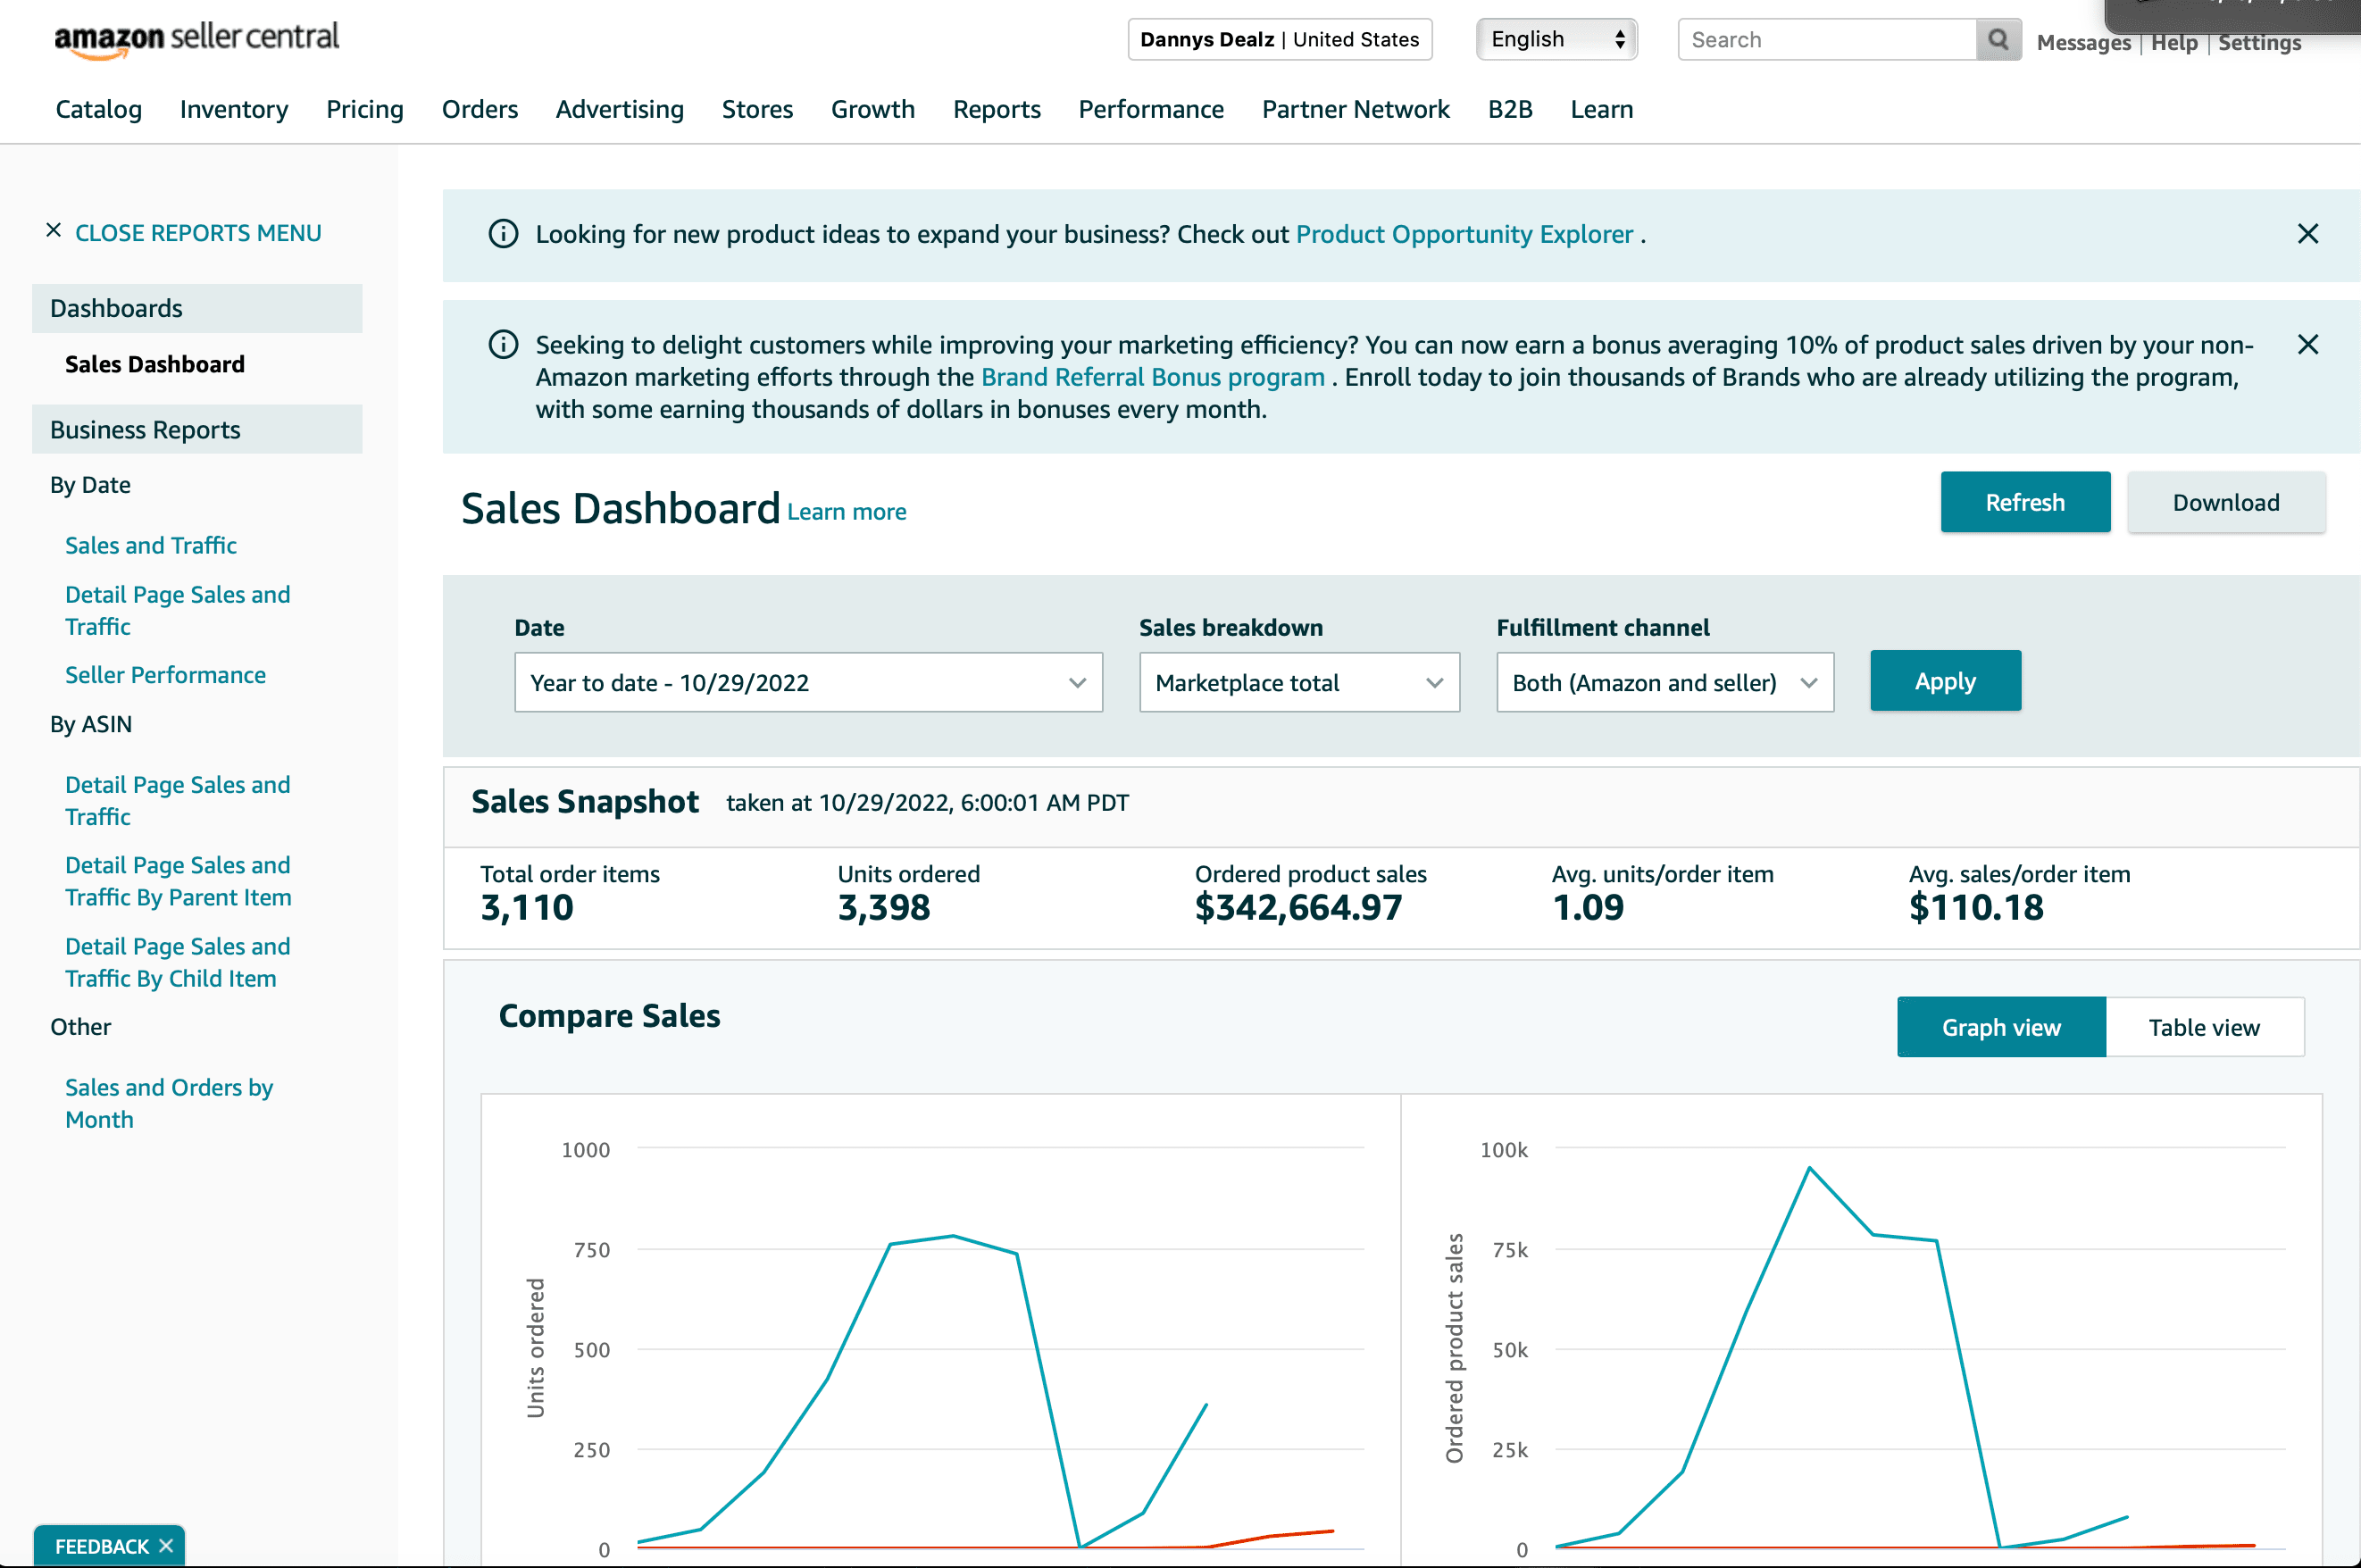Click into the Search input field
This screenshot has width=2361, height=1568.
1826,40
